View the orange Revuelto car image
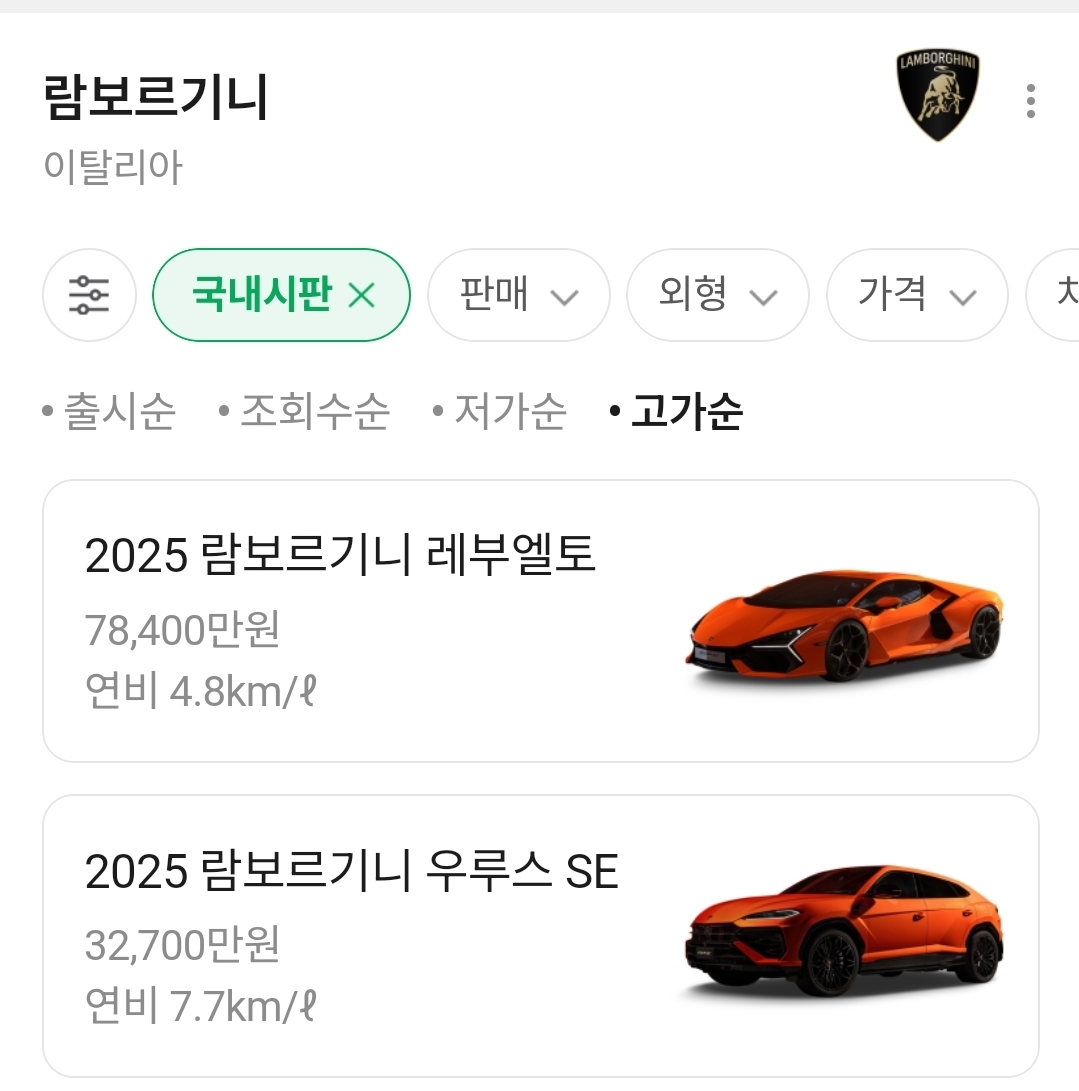 click(845, 627)
